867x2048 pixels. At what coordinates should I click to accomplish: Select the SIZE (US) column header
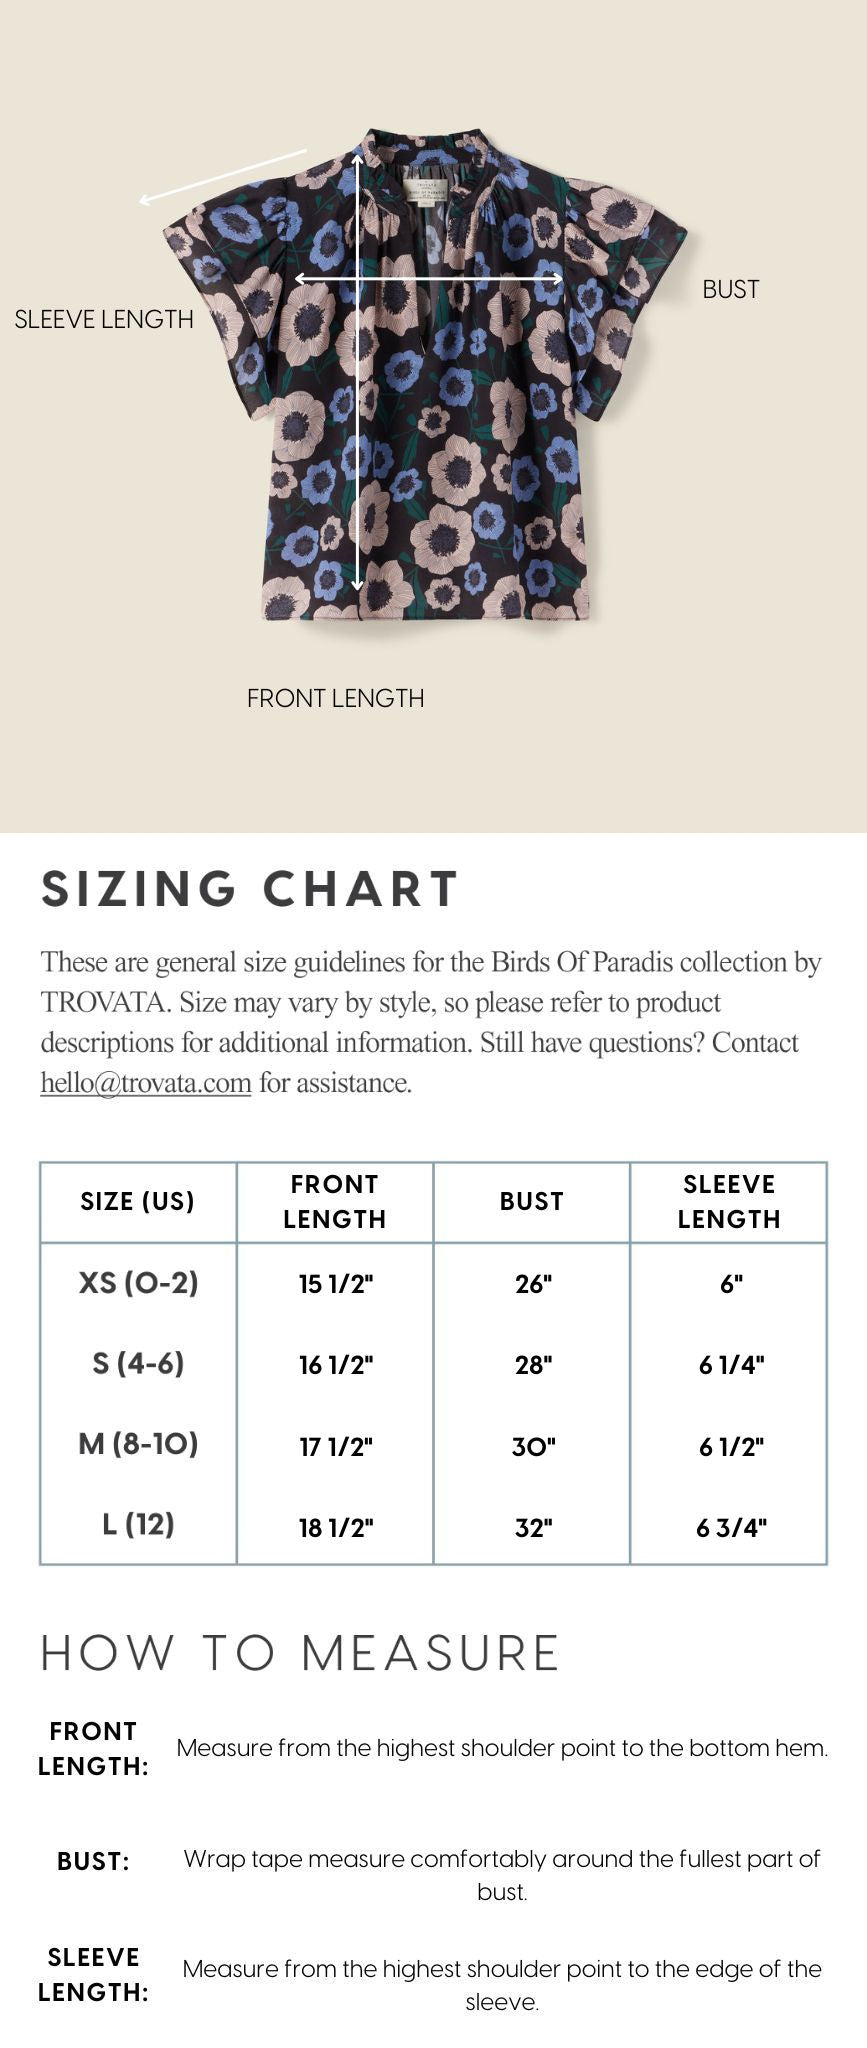tap(138, 1201)
